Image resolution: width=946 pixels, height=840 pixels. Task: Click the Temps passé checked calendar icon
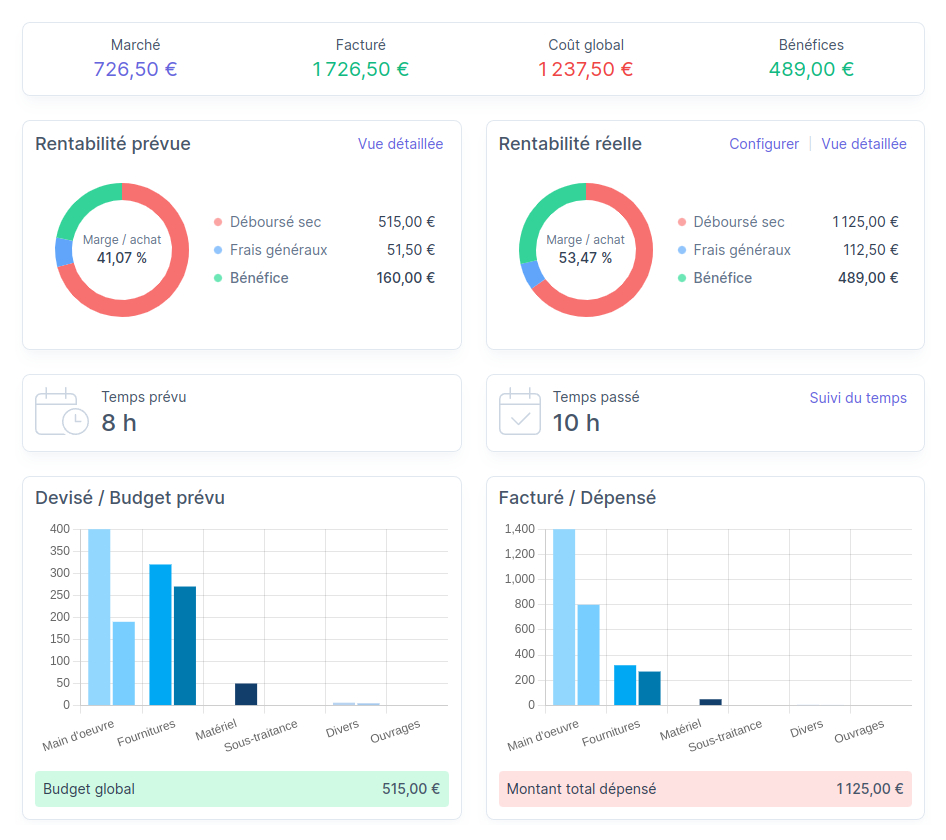pyautogui.click(x=519, y=412)
